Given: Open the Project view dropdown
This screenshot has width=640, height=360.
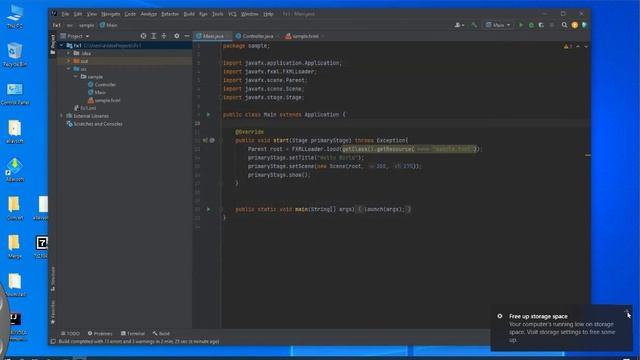Looking at the screenshot, I should point(75,36).
